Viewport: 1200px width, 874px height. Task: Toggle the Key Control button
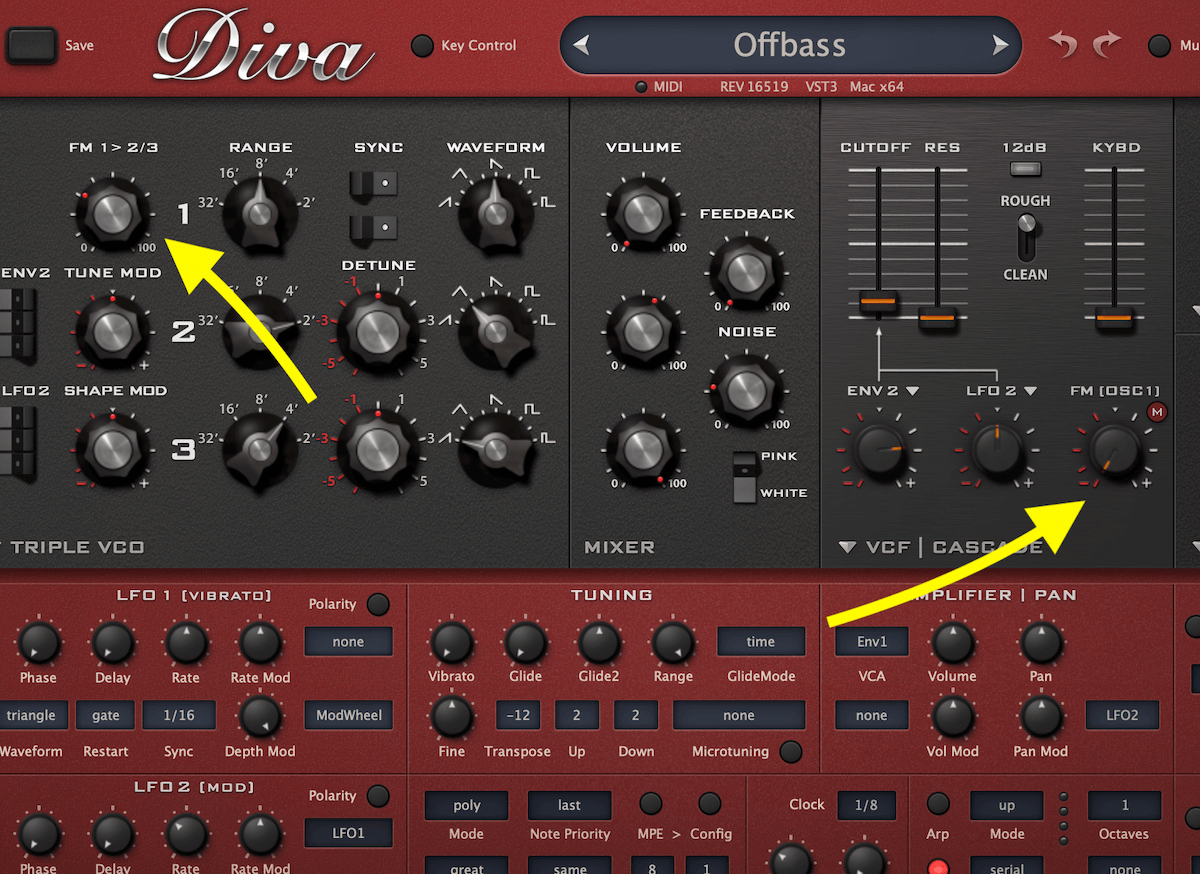(423, 45)
